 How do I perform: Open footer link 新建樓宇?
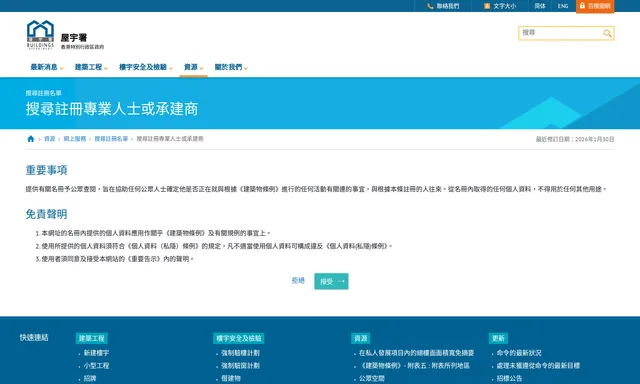96,353
